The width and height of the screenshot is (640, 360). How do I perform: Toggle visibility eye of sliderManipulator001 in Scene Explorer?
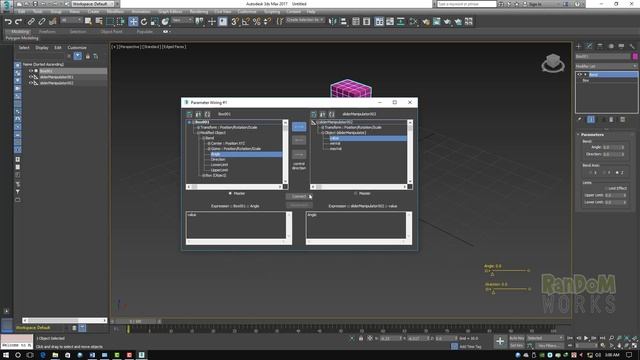(31, 77)
